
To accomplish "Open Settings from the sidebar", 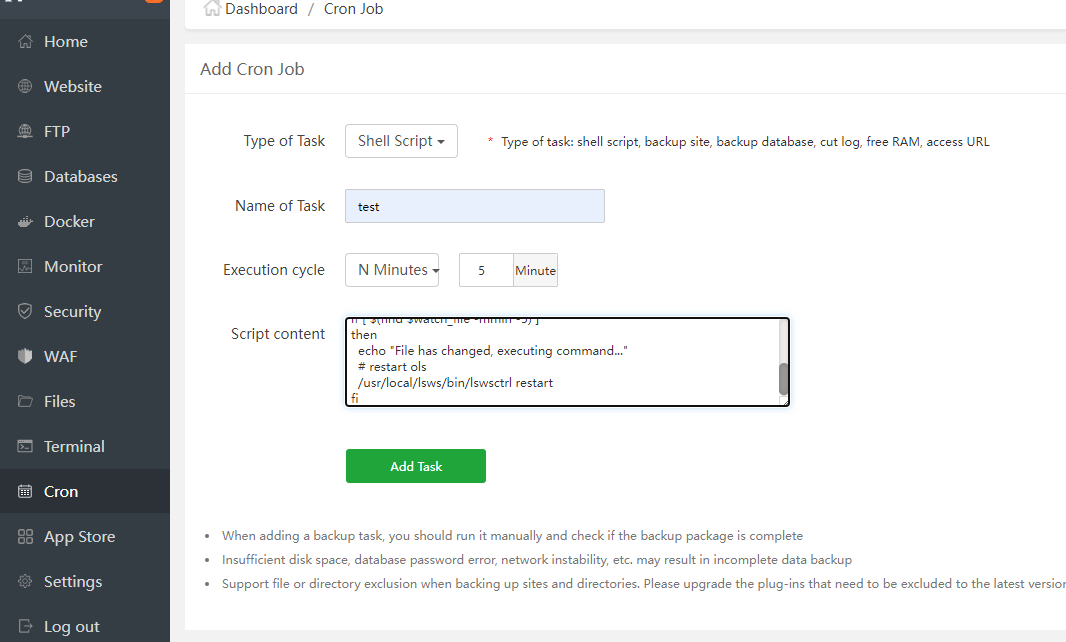I will coord(72,582).
